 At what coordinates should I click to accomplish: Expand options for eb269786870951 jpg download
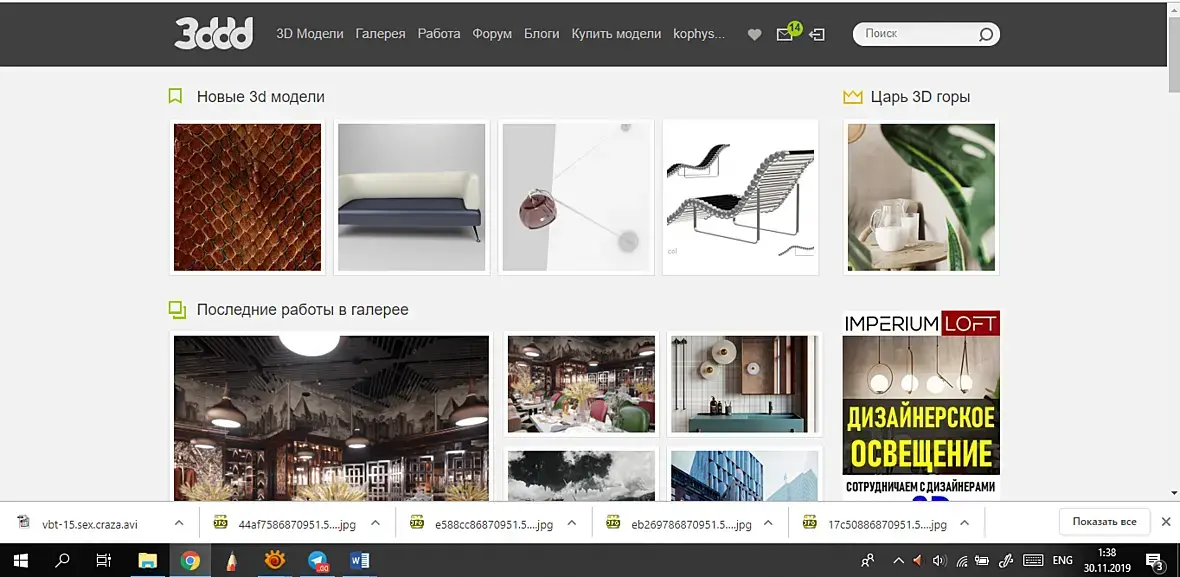768,523
